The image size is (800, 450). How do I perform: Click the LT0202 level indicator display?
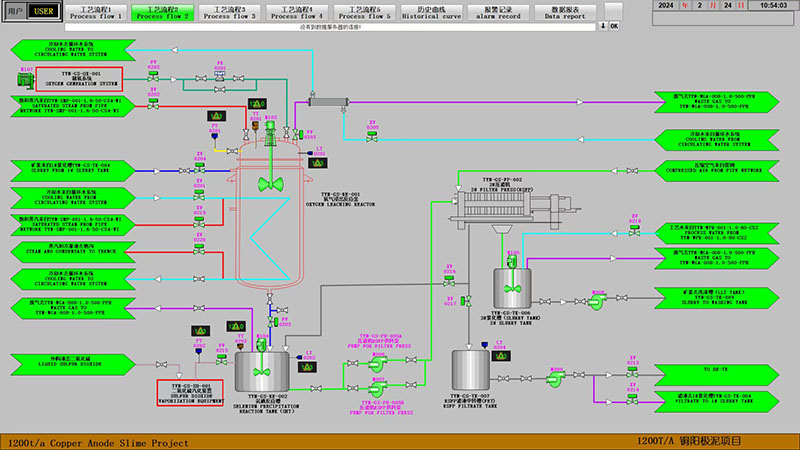[307, 367]
